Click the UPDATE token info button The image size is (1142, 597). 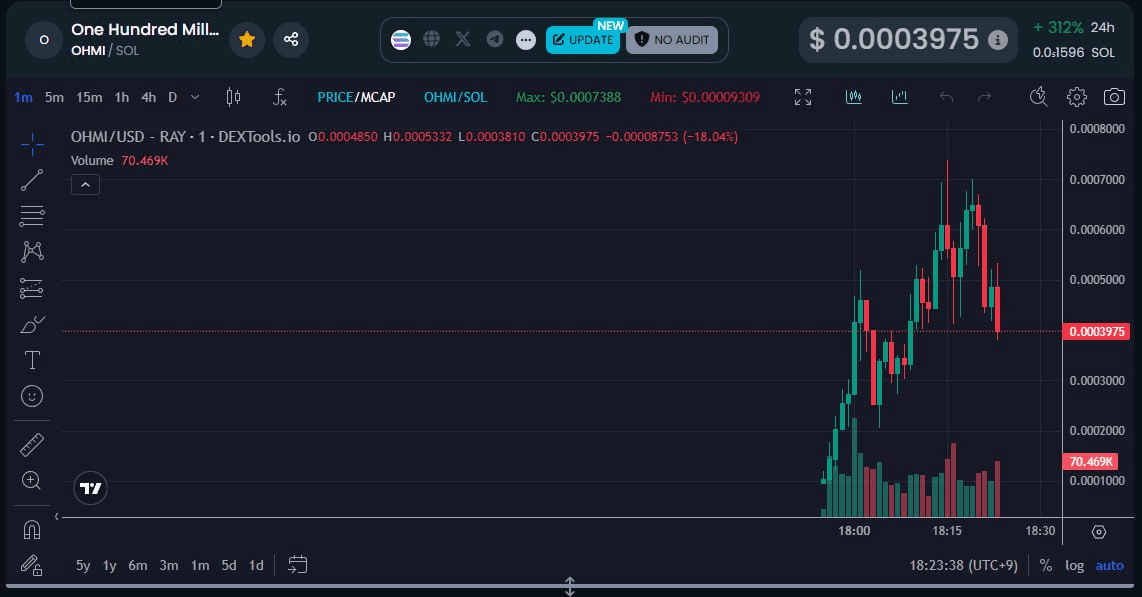click(x=583, y=39)
